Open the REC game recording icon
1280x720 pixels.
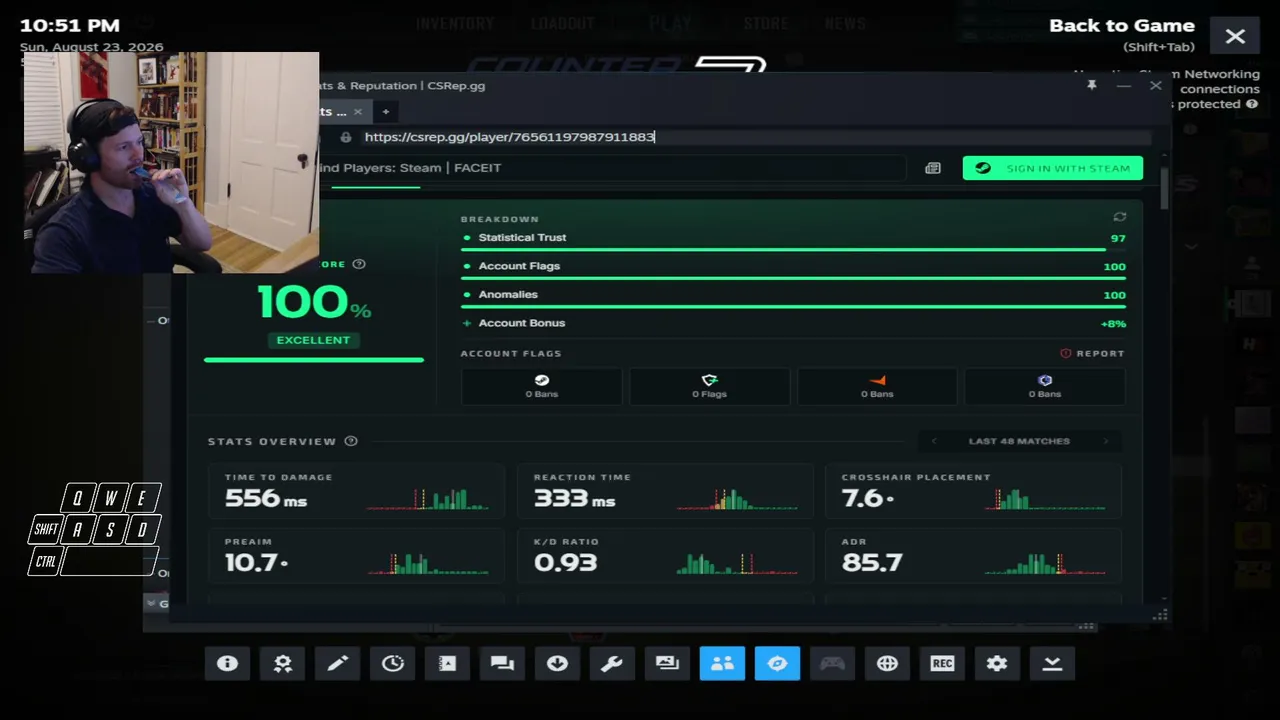pos(942,663)
